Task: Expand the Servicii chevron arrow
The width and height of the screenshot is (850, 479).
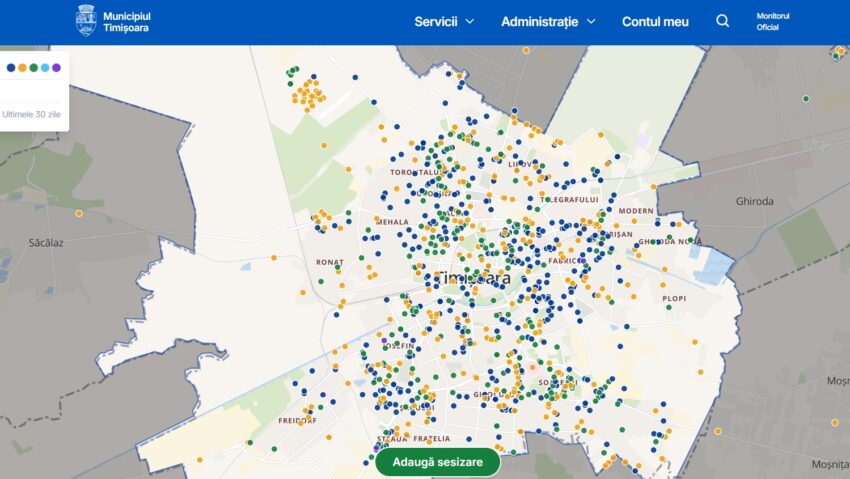Action: (x=469, y=22)
